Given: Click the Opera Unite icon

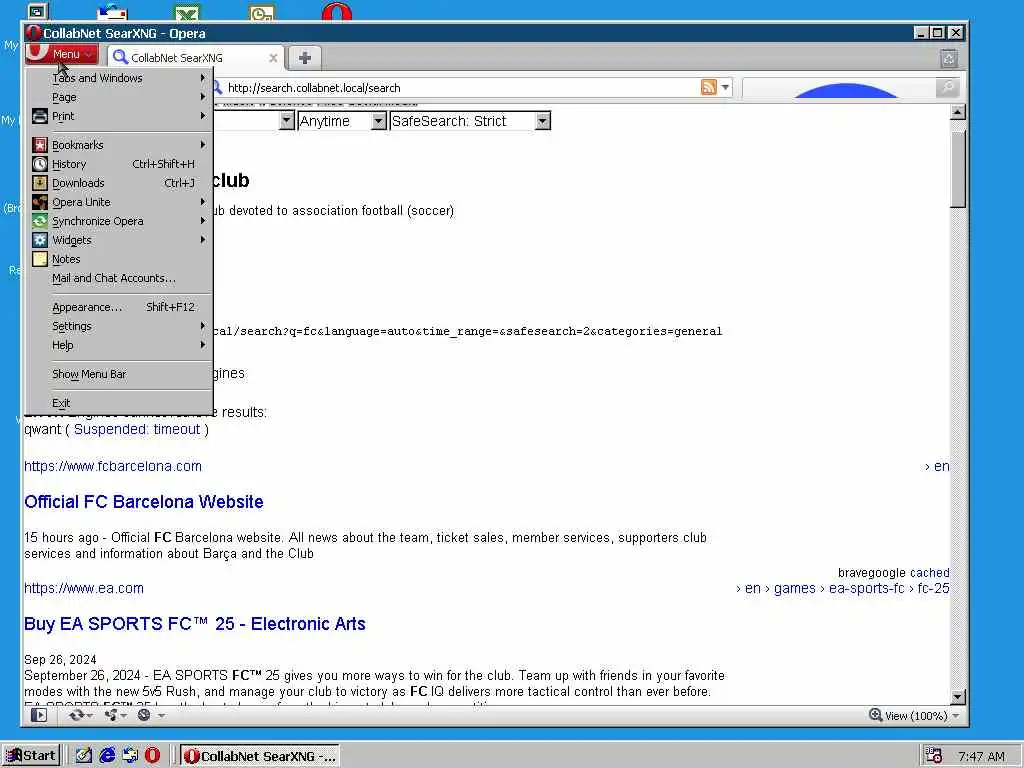Looking at the screenshot, I should 40,201.
